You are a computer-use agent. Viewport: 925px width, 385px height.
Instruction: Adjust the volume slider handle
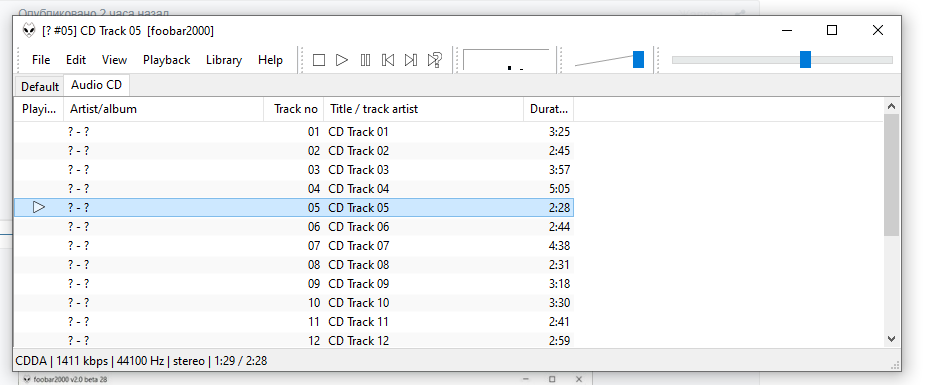[638, 60]
